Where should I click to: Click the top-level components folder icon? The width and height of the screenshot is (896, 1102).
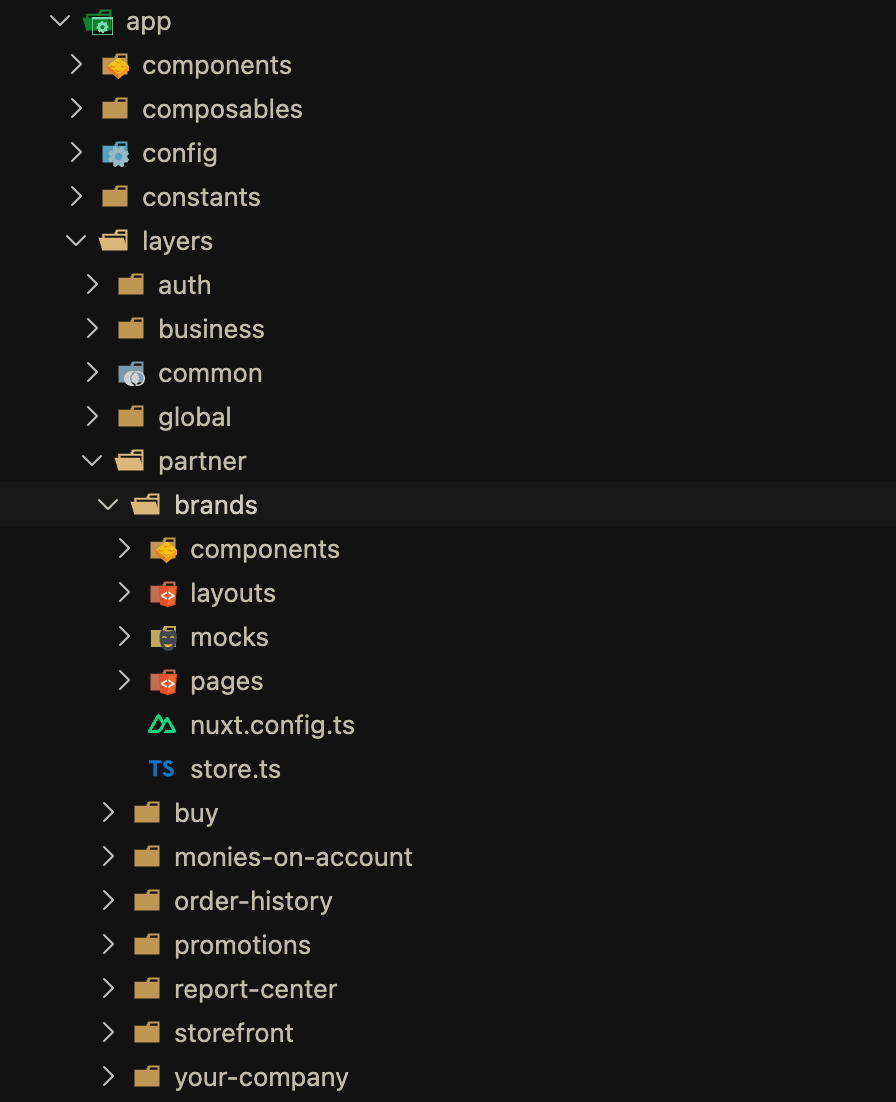tap(115, 65)
